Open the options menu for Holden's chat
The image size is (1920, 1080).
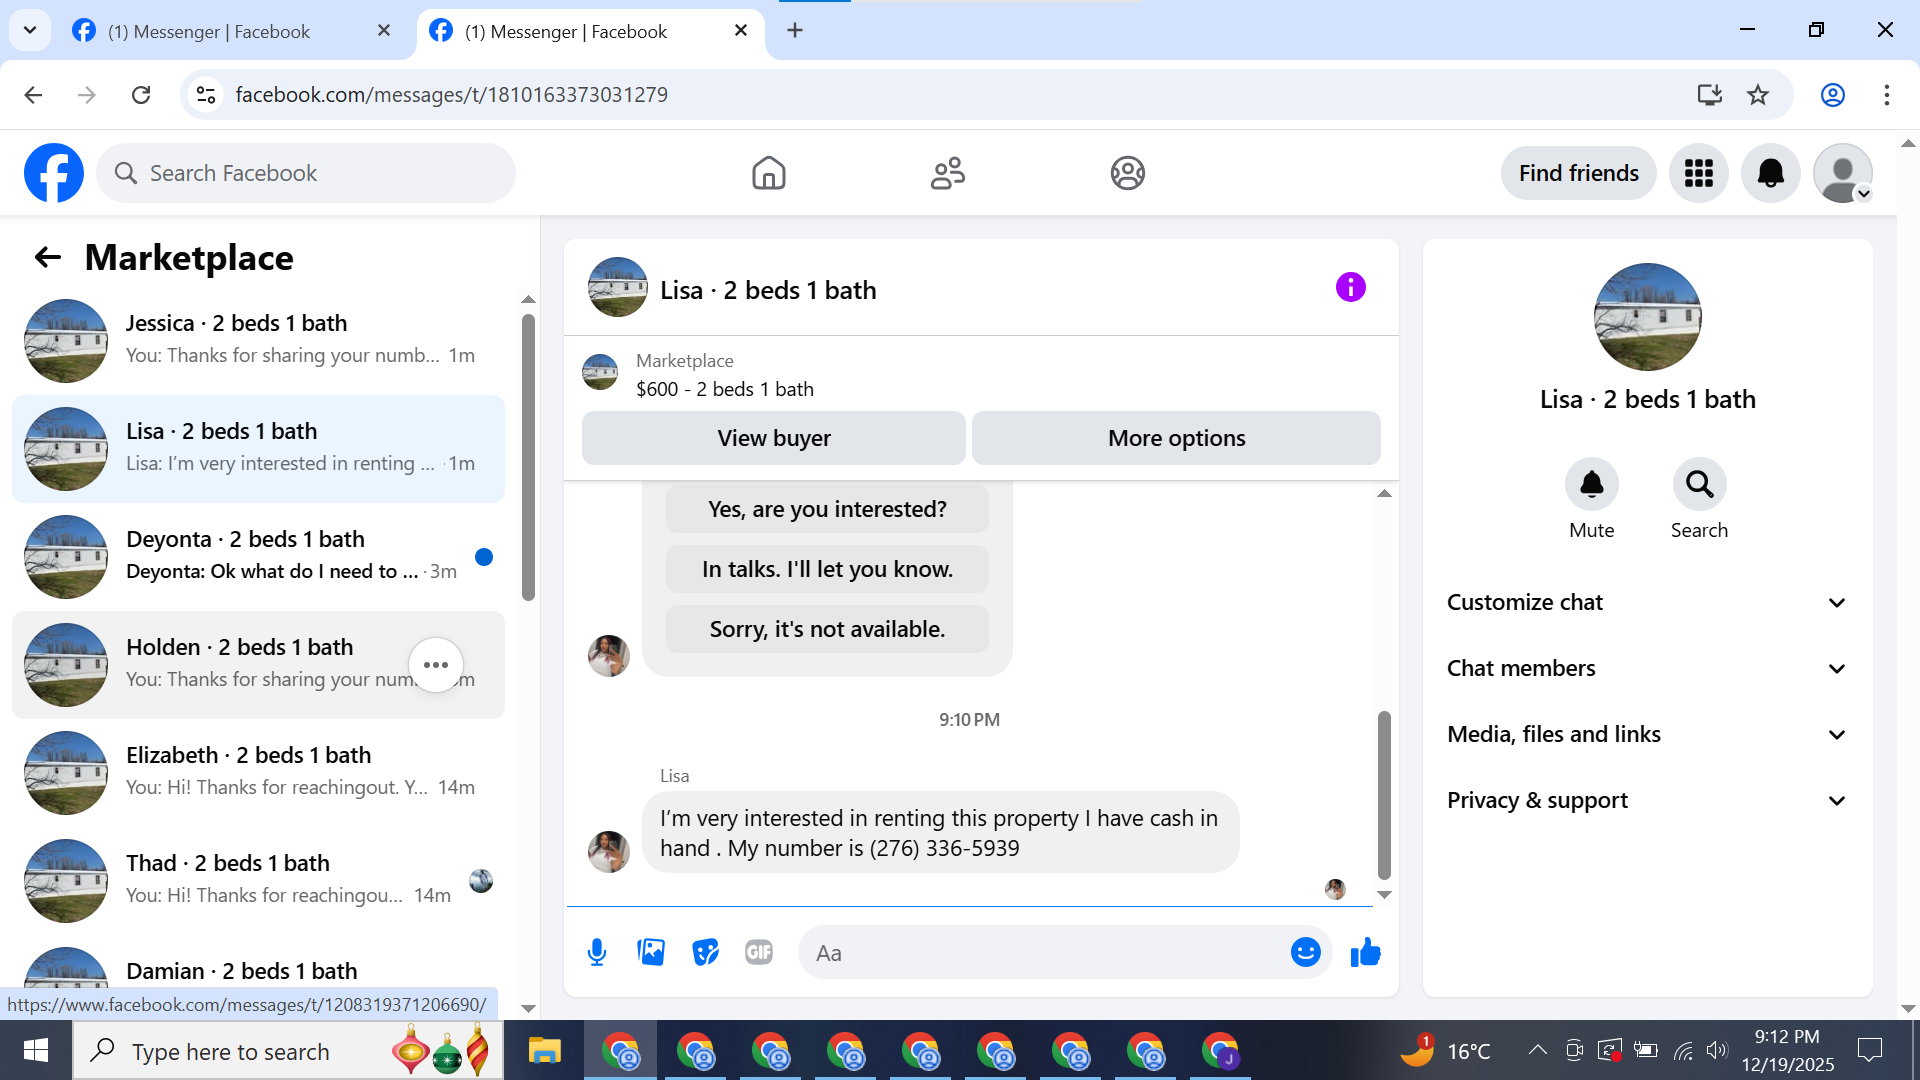(436, 665)
